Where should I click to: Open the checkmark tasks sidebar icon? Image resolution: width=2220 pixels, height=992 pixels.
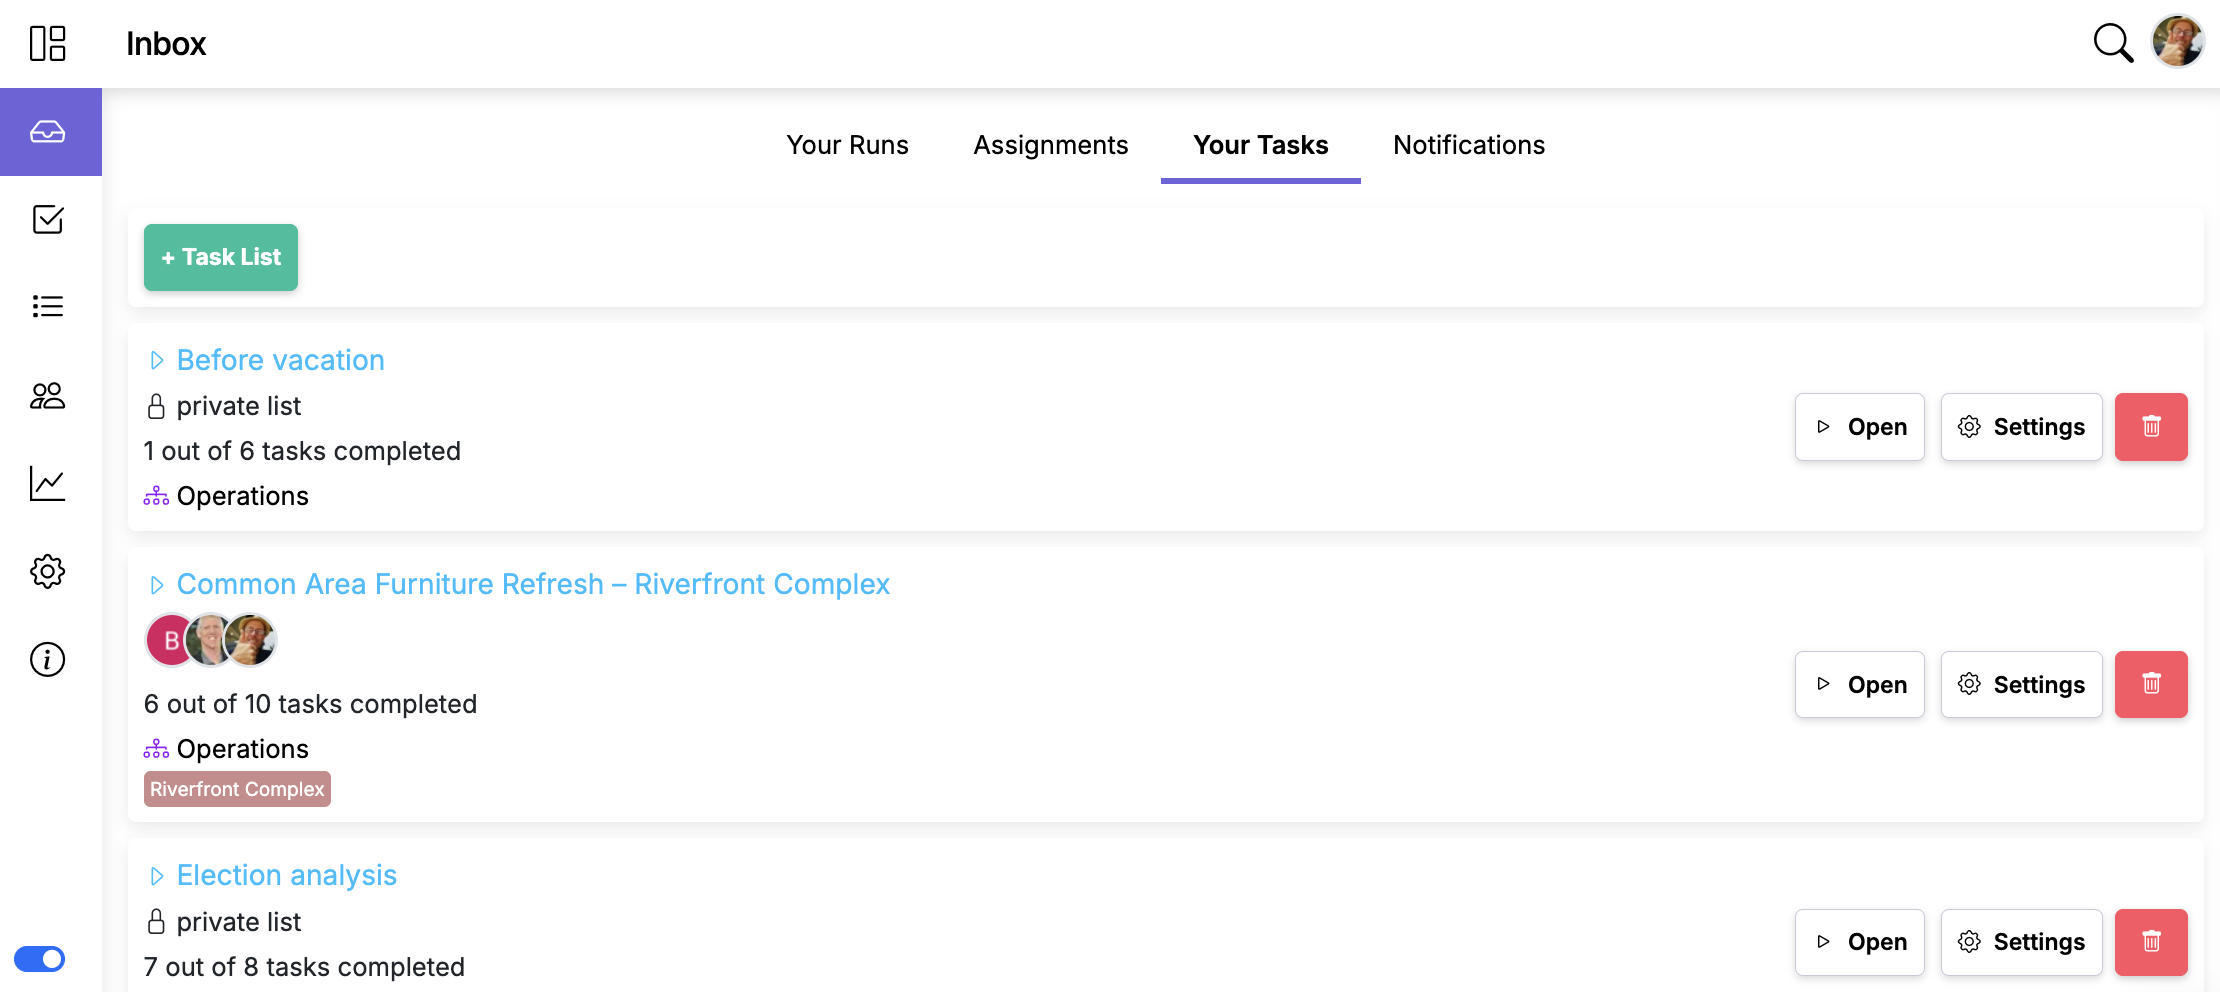tap(48, 219)
